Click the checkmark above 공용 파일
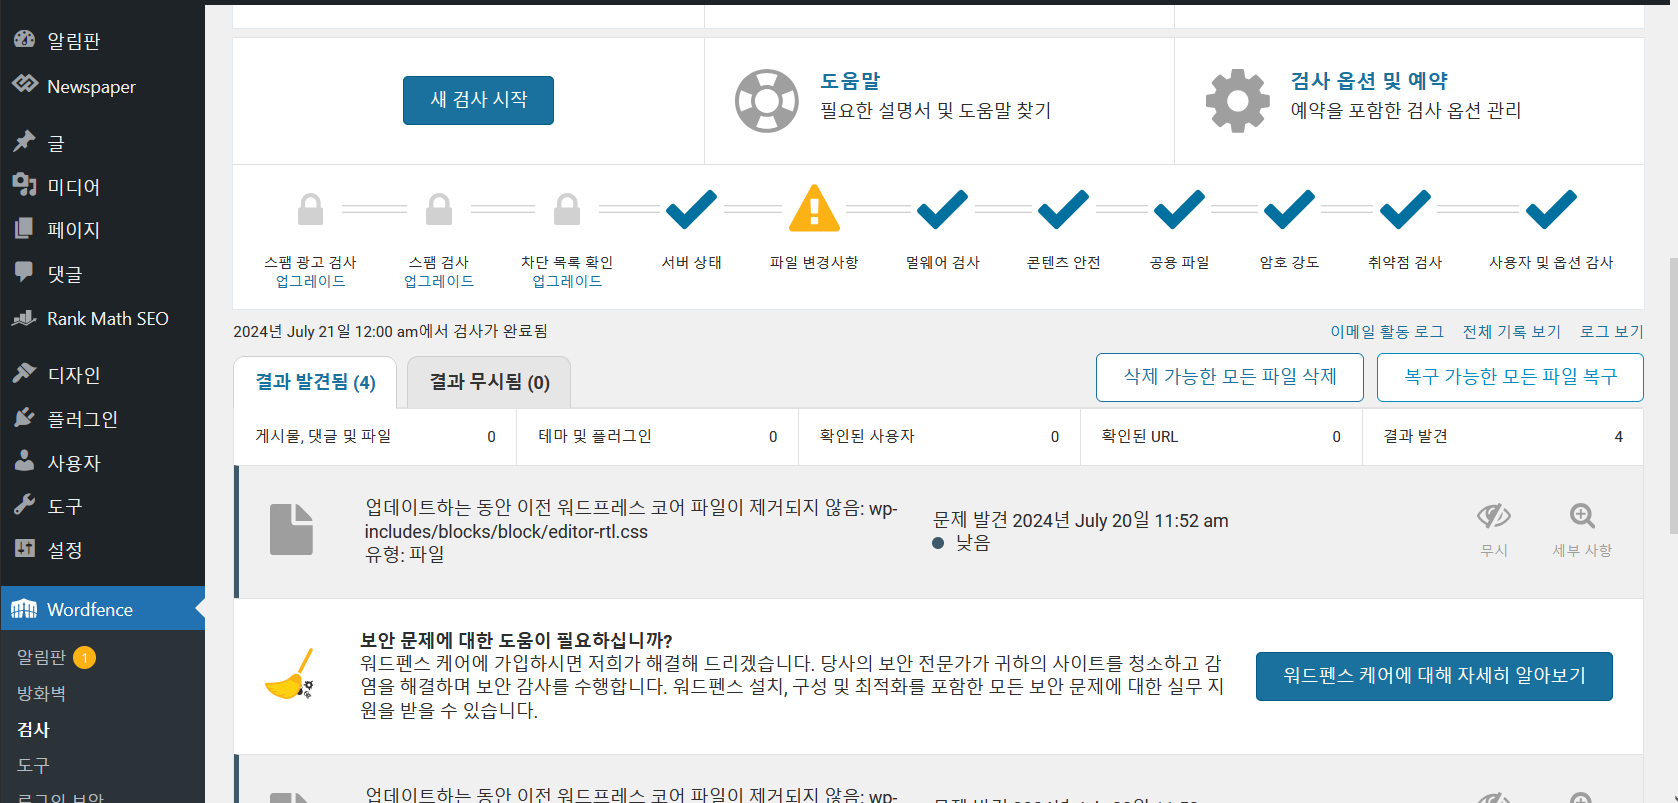 point(1179,209)
